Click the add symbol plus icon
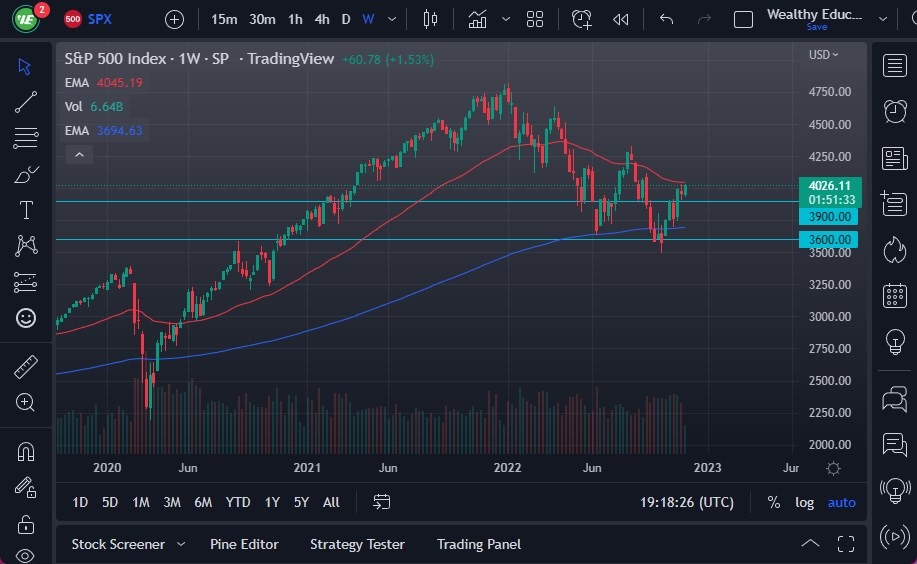This screenshot has width=917, height=564. coord(175,19)
